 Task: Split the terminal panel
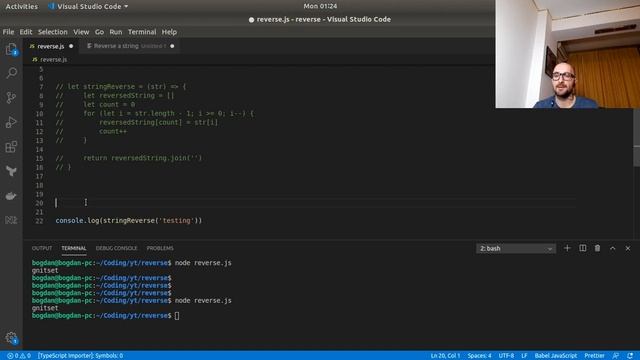point(582,248)
